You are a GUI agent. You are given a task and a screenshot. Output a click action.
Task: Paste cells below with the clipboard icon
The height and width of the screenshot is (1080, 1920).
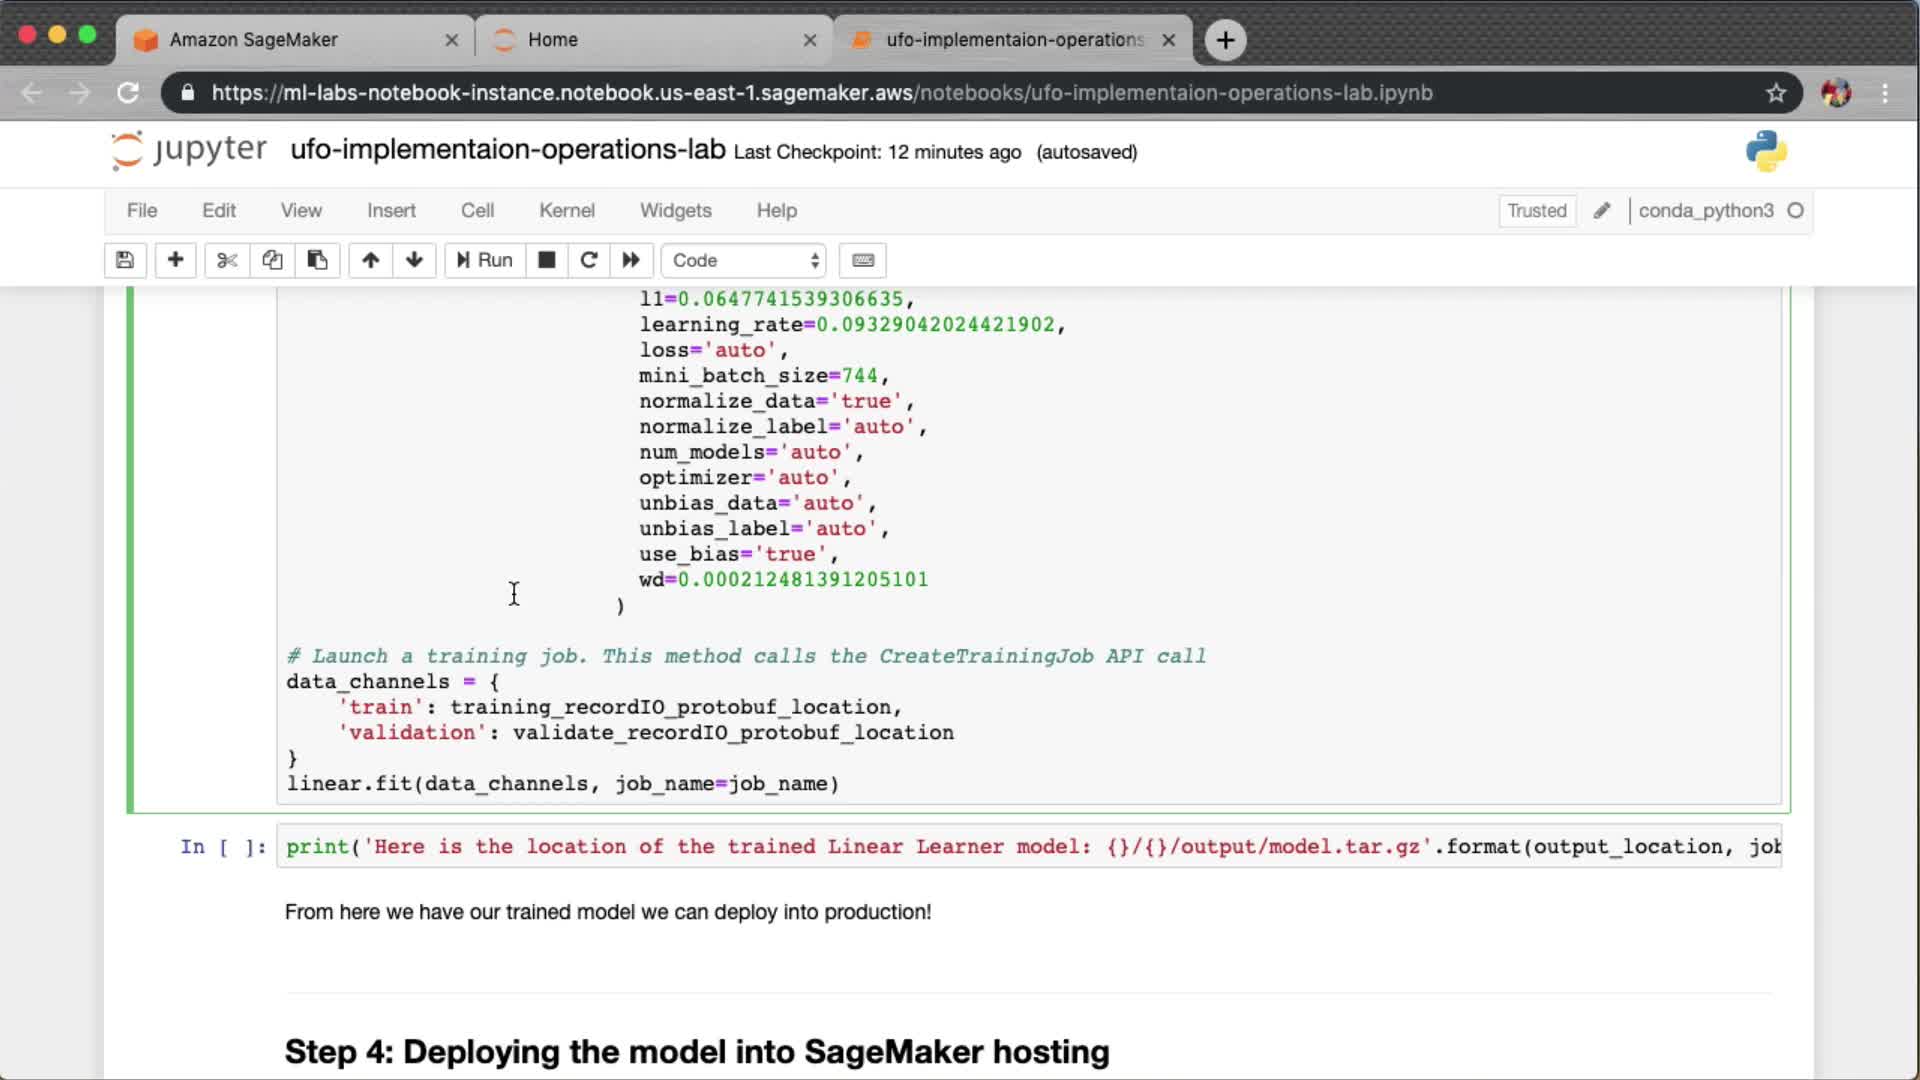317,260
